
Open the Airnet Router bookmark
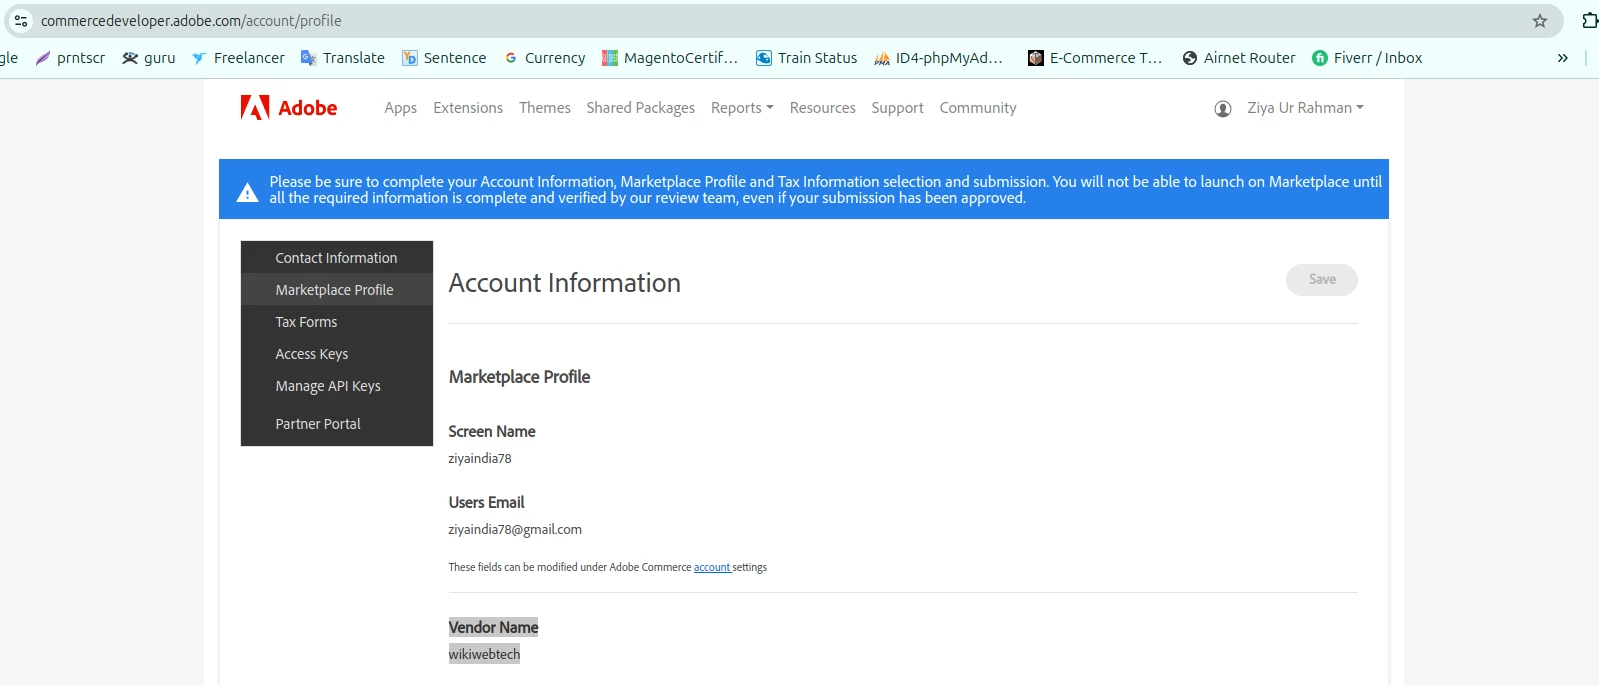tap(1239, 58)
